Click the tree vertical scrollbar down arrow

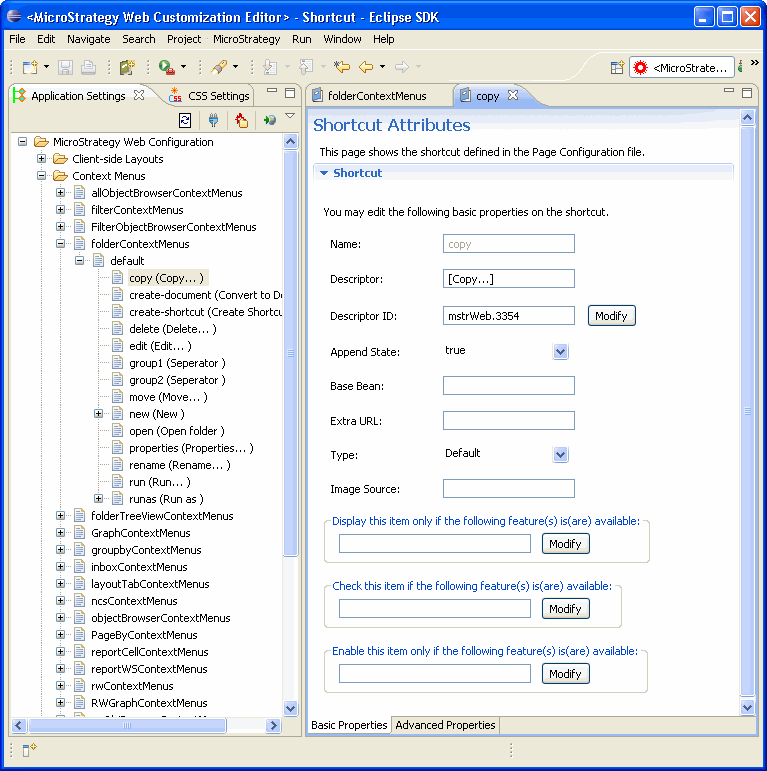click(291, 708)
